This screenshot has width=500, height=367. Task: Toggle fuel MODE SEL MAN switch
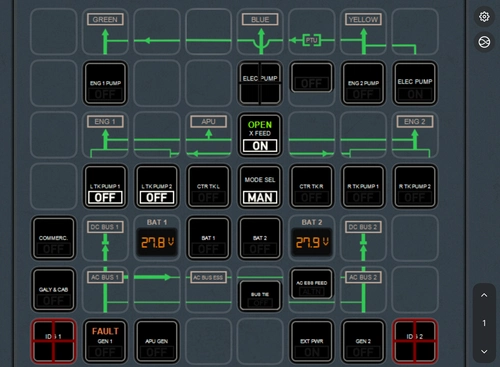tap(260, 187)
